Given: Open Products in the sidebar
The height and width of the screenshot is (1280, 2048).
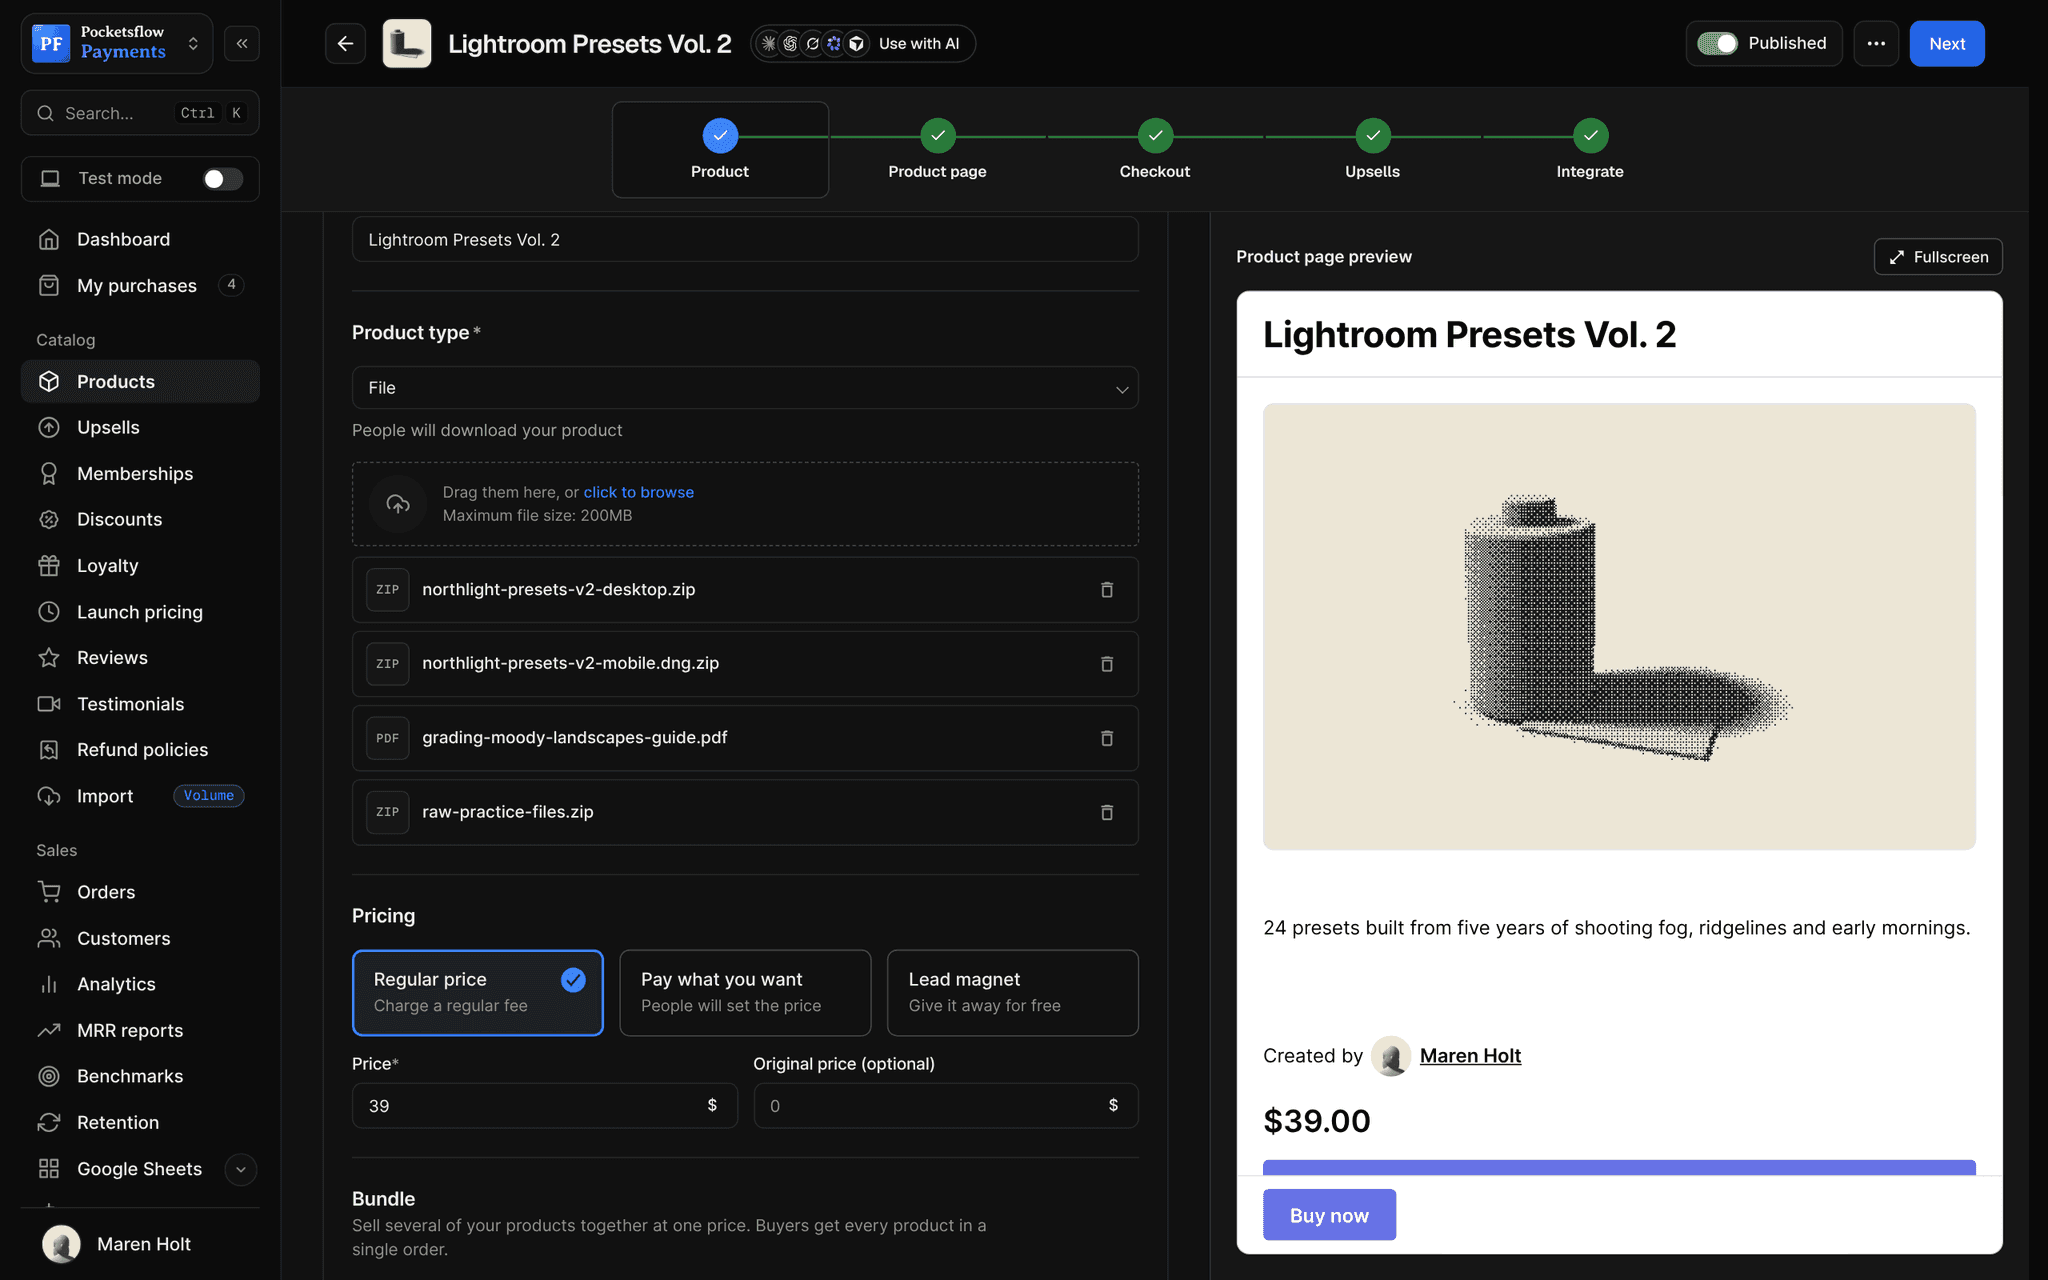Looking at the screenshot, I should tap(140, 381).
